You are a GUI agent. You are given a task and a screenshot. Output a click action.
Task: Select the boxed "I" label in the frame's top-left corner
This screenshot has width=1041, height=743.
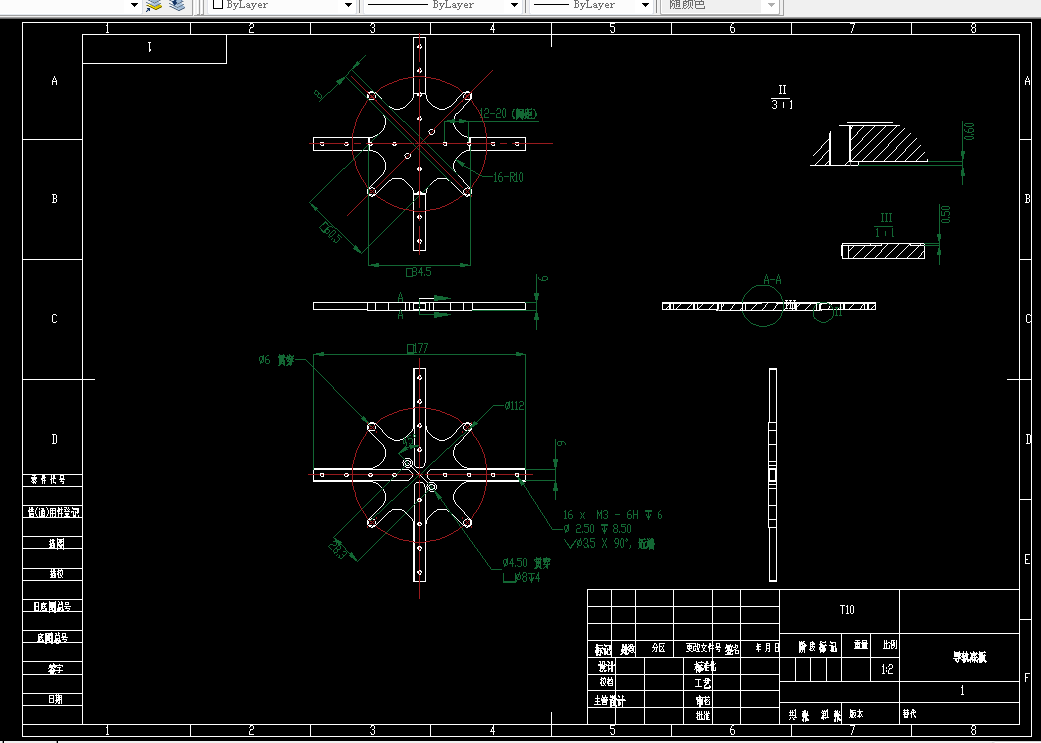149,46
